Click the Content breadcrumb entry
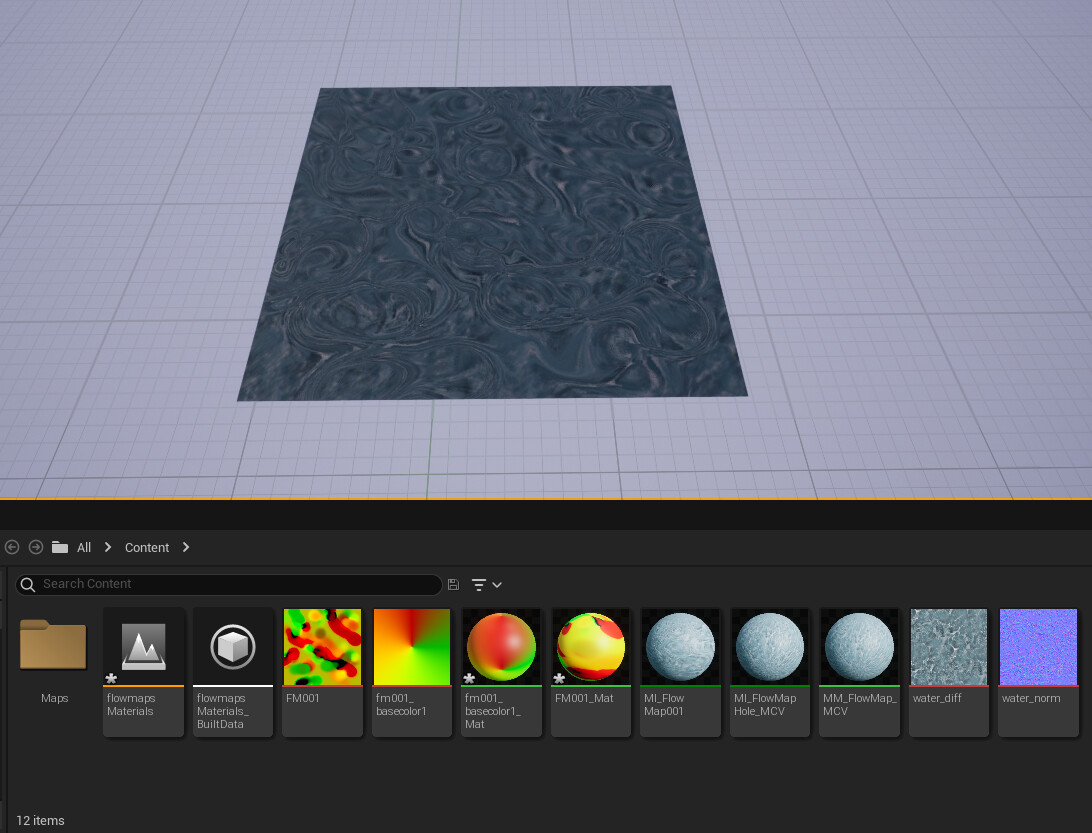This screenshot has height=833, width=1092. coord(147,547)
